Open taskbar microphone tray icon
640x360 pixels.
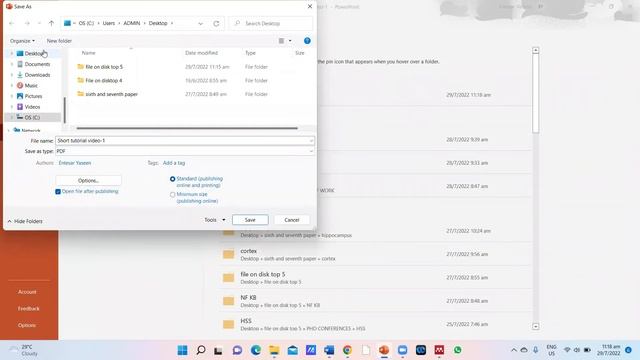[x=536, y=350]
